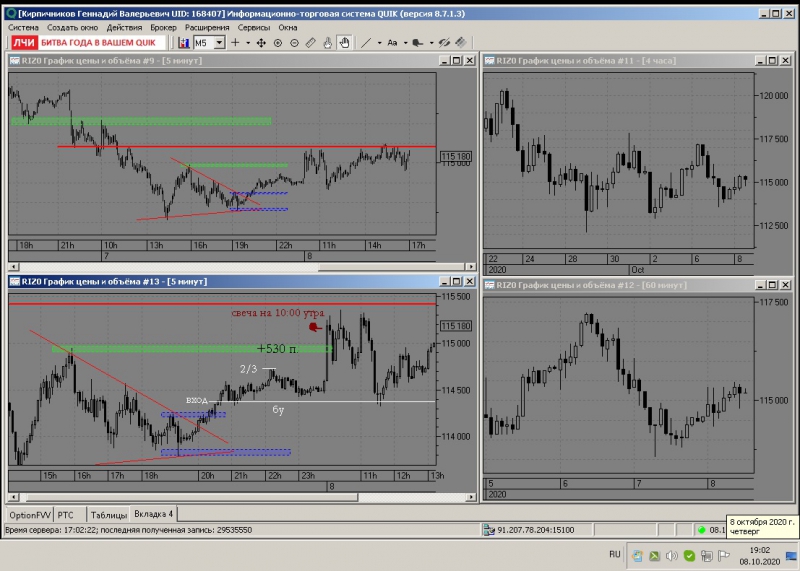Viewport: 800px width, 571px height.
Task: Click the 115 180 price tag on chart #13
Action: point(456,326)
